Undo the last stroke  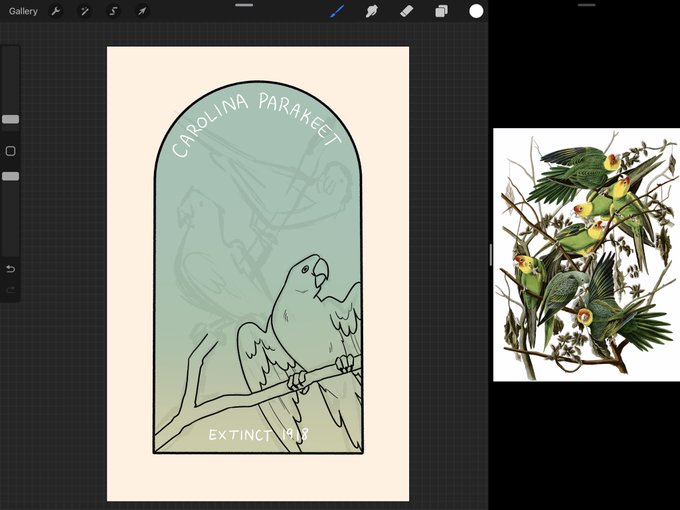coord(10,269)
